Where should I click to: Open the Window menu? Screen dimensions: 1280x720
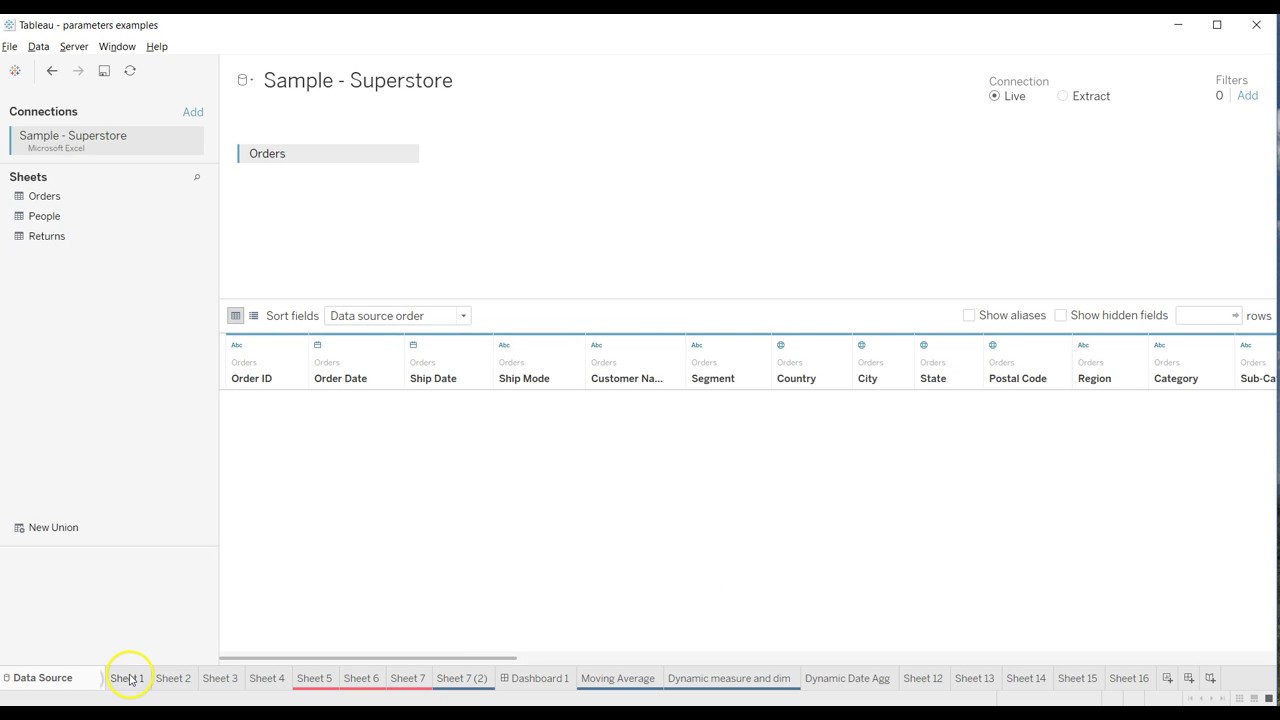(117, 46)
